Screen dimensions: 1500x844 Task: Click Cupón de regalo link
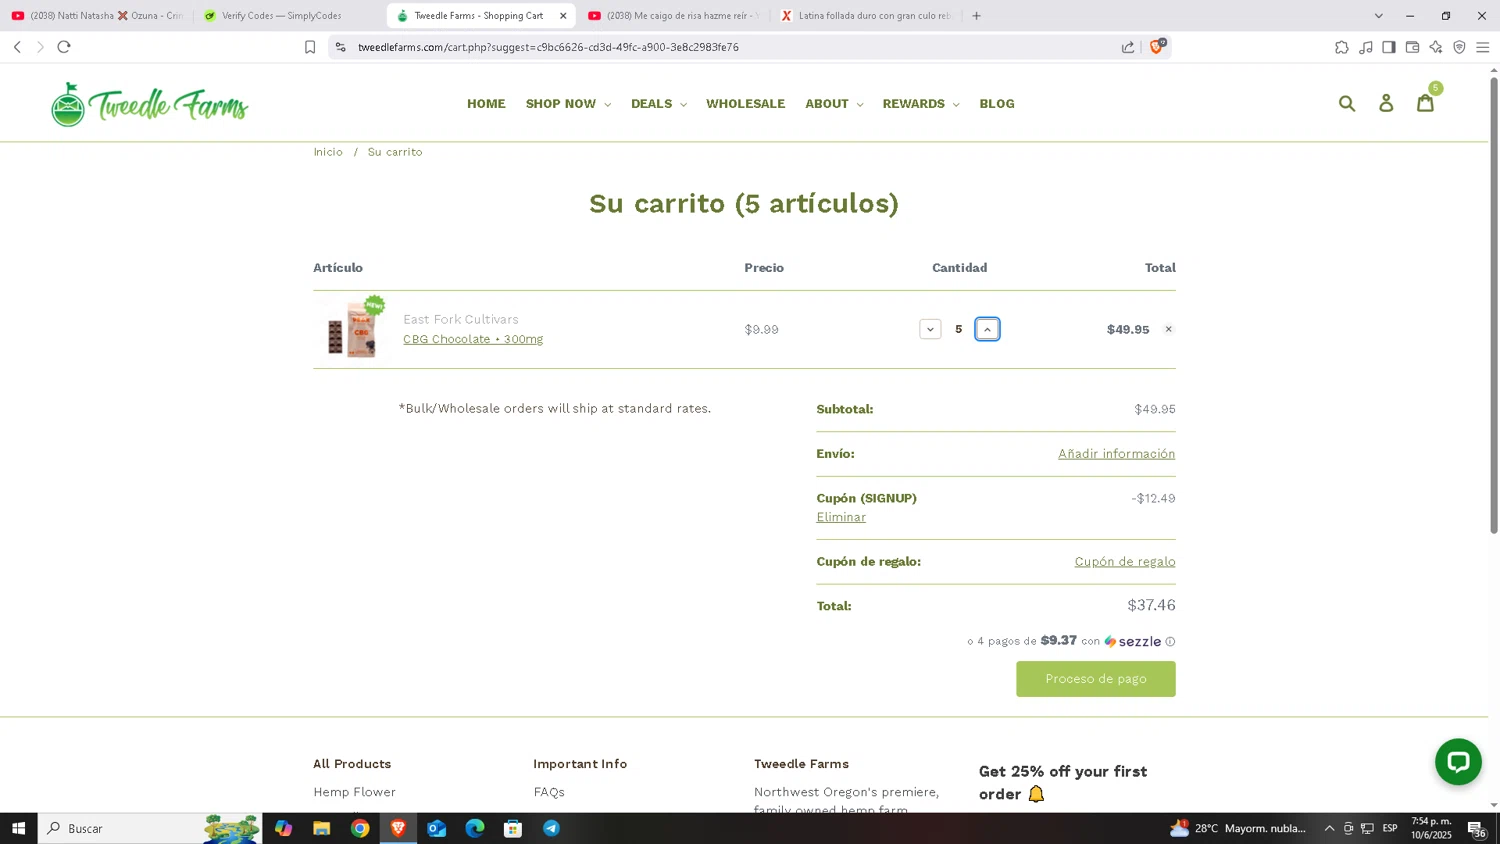[x=1125, y=562]
